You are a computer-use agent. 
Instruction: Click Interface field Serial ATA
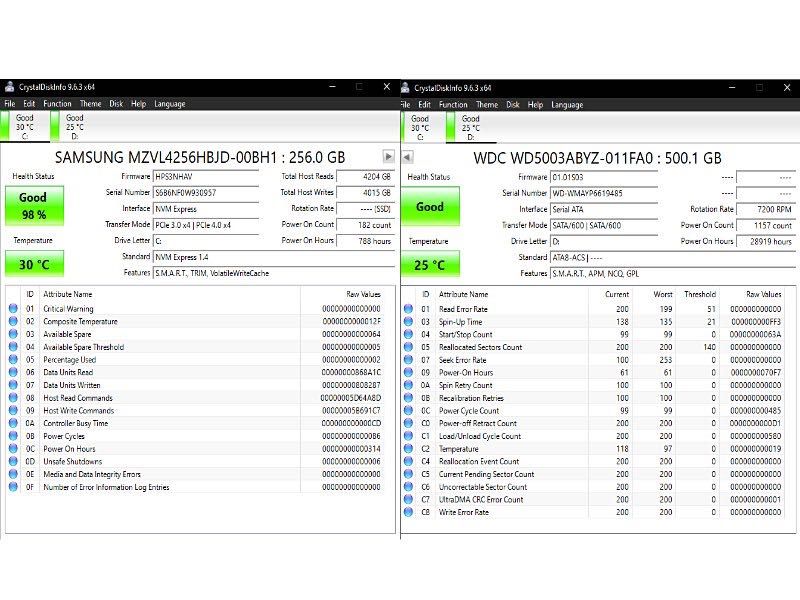pyautogui.click(x=604, y=209)
